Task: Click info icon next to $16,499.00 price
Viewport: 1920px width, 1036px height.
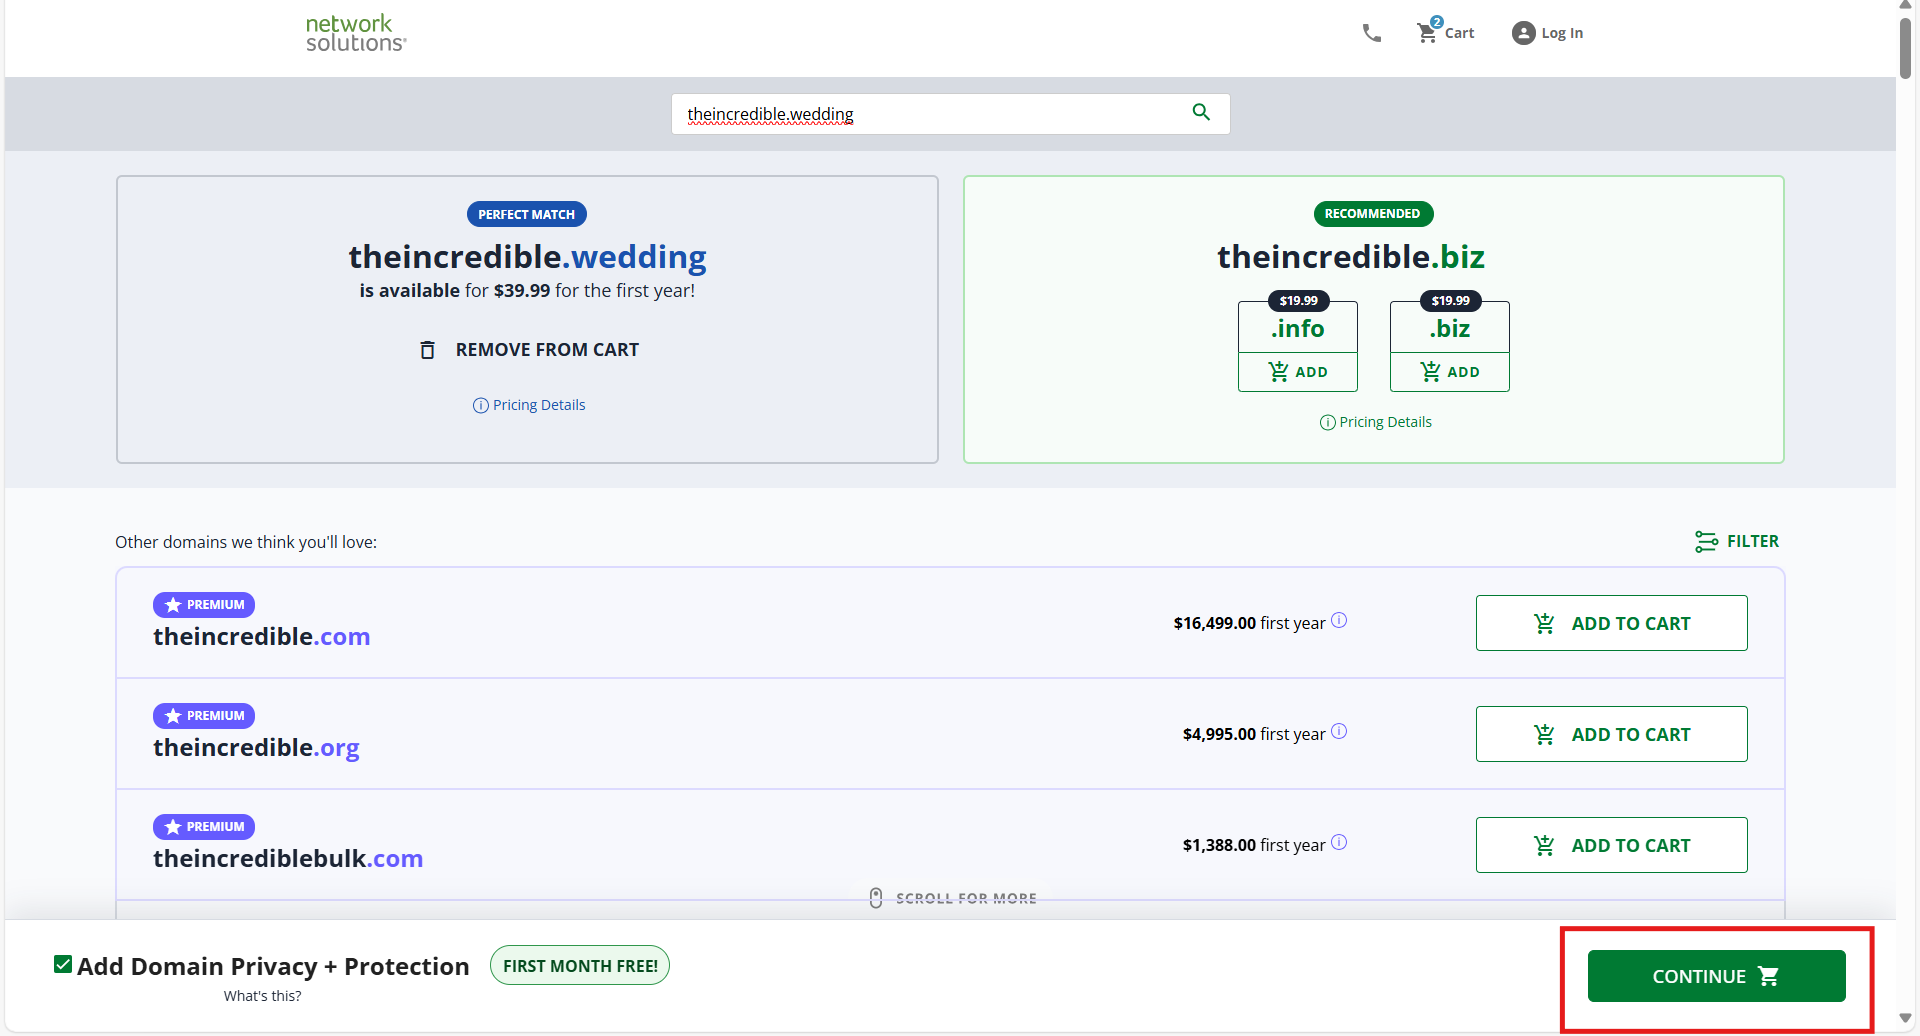Action: coord(1339,620)
